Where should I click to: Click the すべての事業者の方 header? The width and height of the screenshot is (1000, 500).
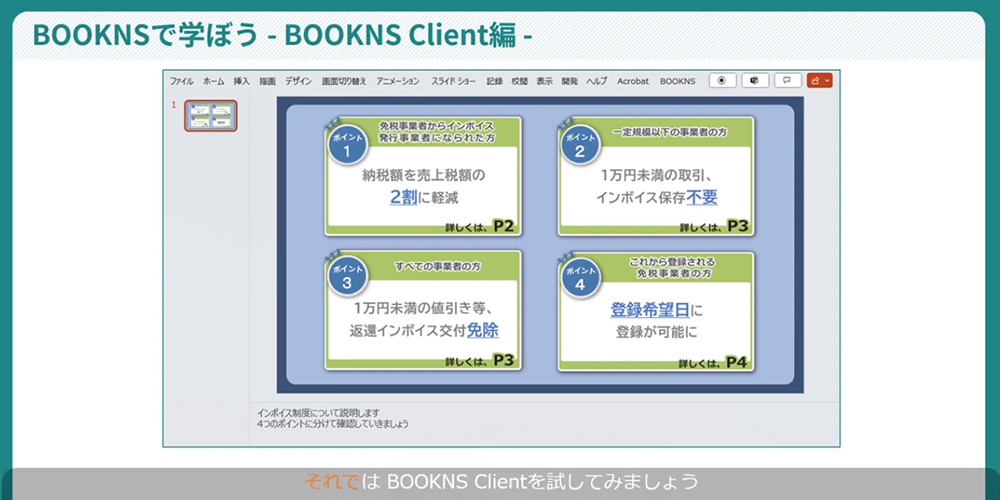pyautogui.click(x=438, y=267)
